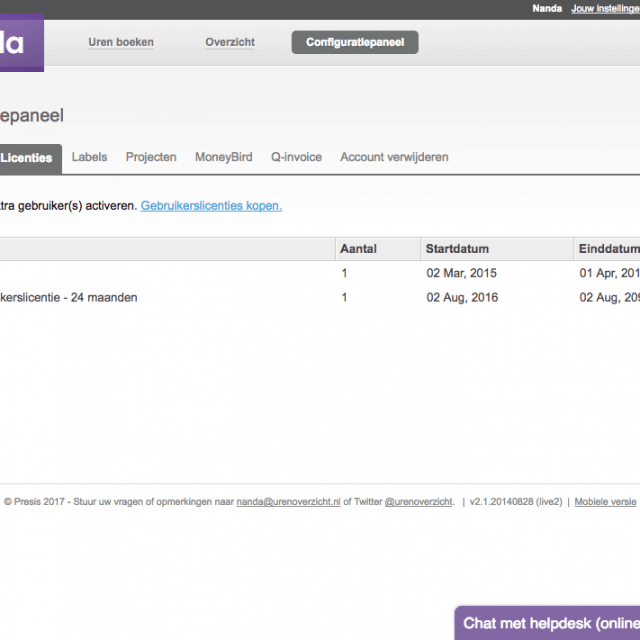This screenshot has width=640, height=640.
Task: Open the Account verwijderen tab
Action: click(394, 158)
